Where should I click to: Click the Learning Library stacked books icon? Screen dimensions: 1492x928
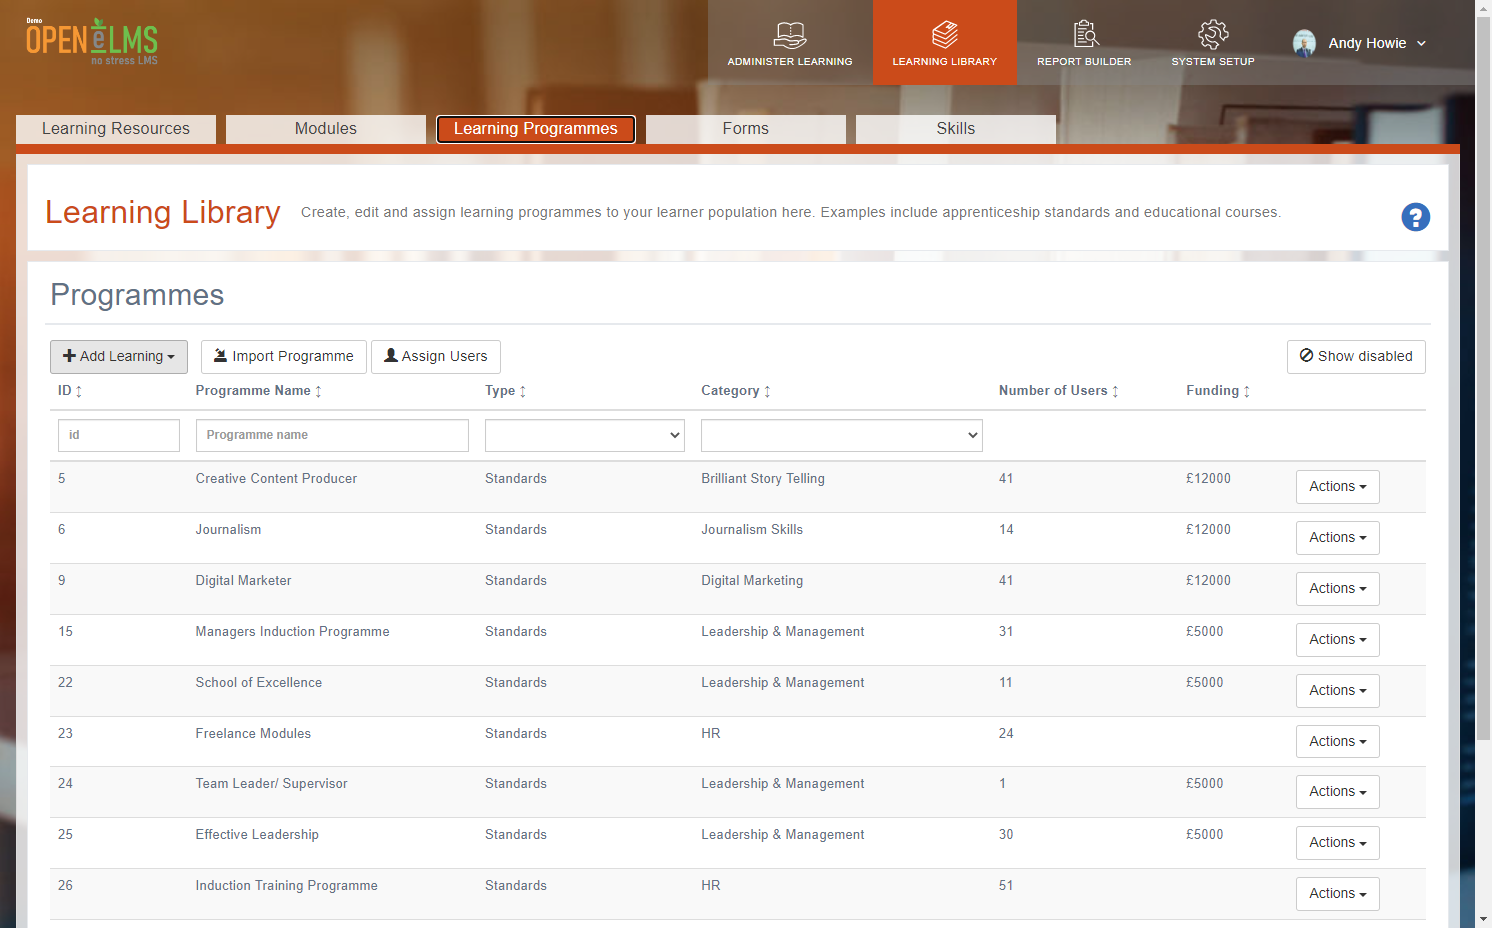point(945,35)
